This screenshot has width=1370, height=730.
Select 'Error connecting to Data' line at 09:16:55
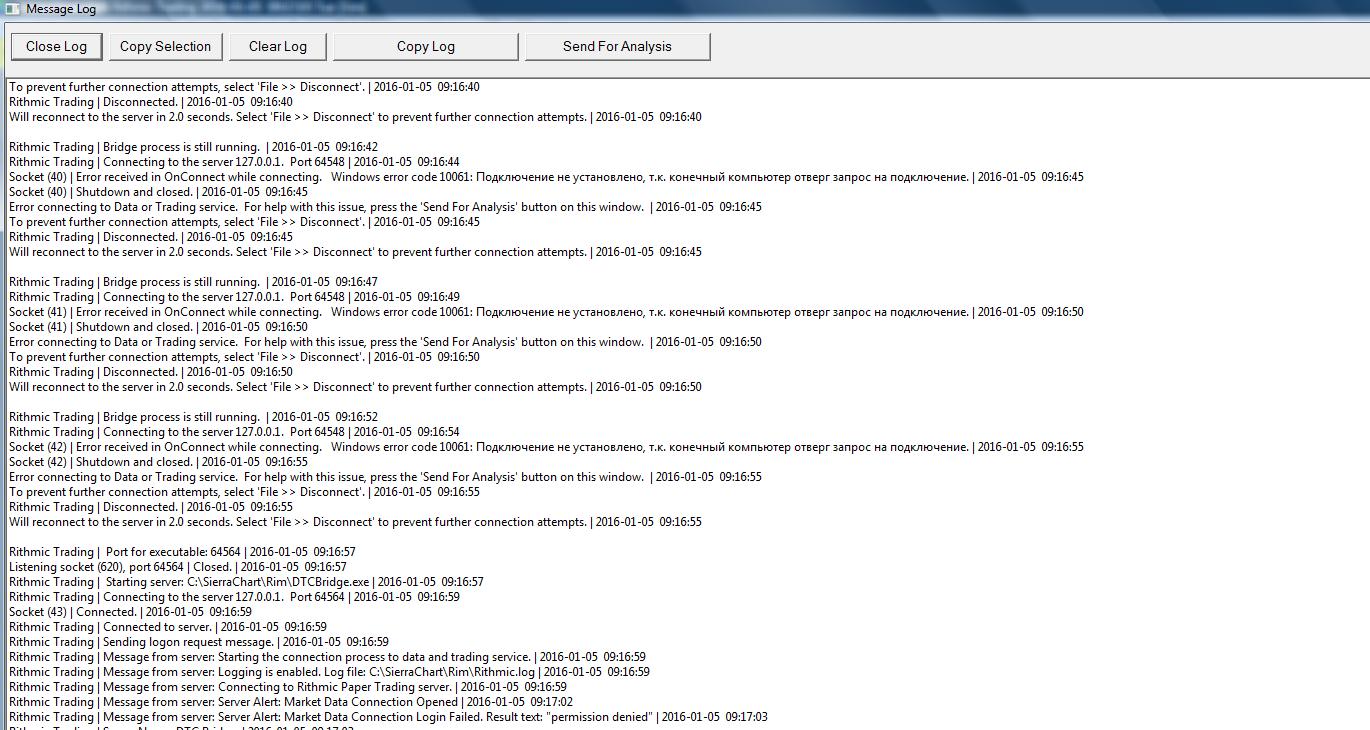click(x=385, y=477)
